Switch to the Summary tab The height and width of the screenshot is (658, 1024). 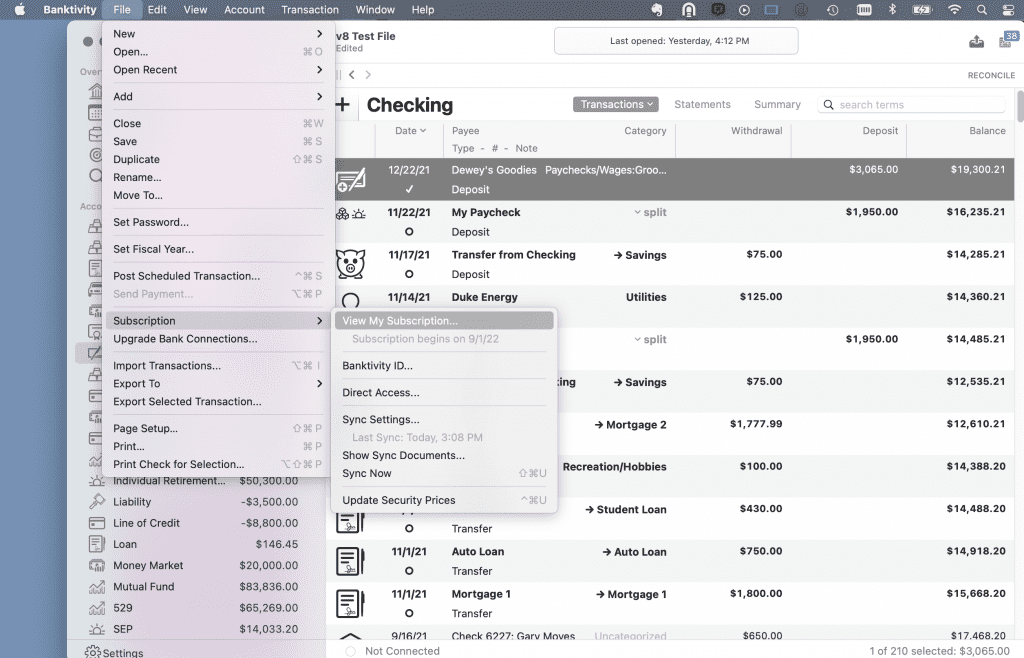click(x=777, y=104)
